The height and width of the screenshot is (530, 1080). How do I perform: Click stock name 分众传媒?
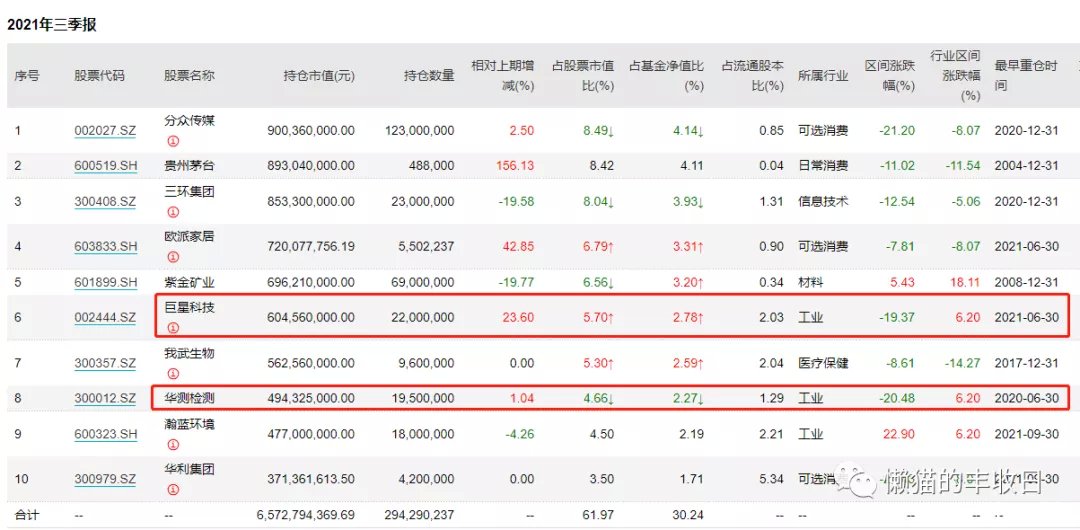pos(189,121)
